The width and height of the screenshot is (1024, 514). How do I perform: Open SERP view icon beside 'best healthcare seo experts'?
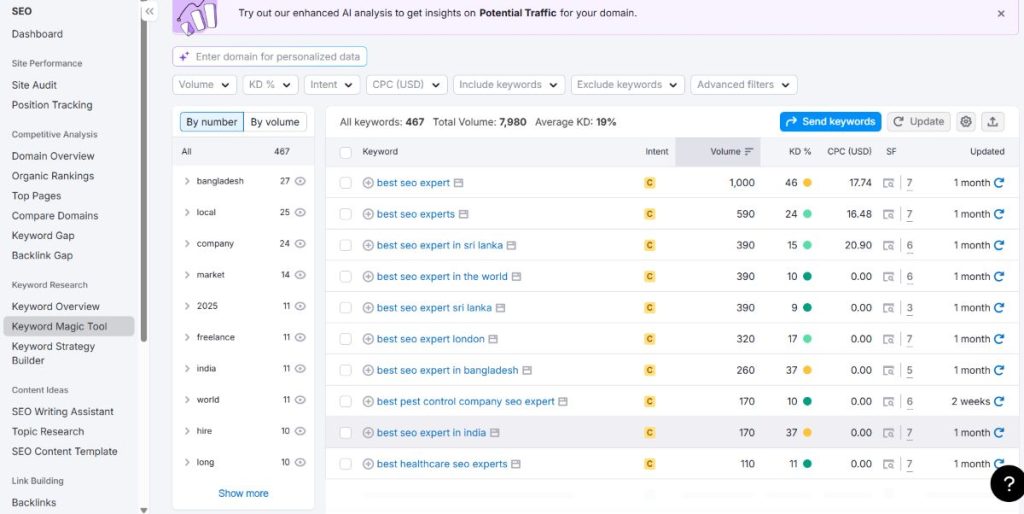tap(516, 464)
